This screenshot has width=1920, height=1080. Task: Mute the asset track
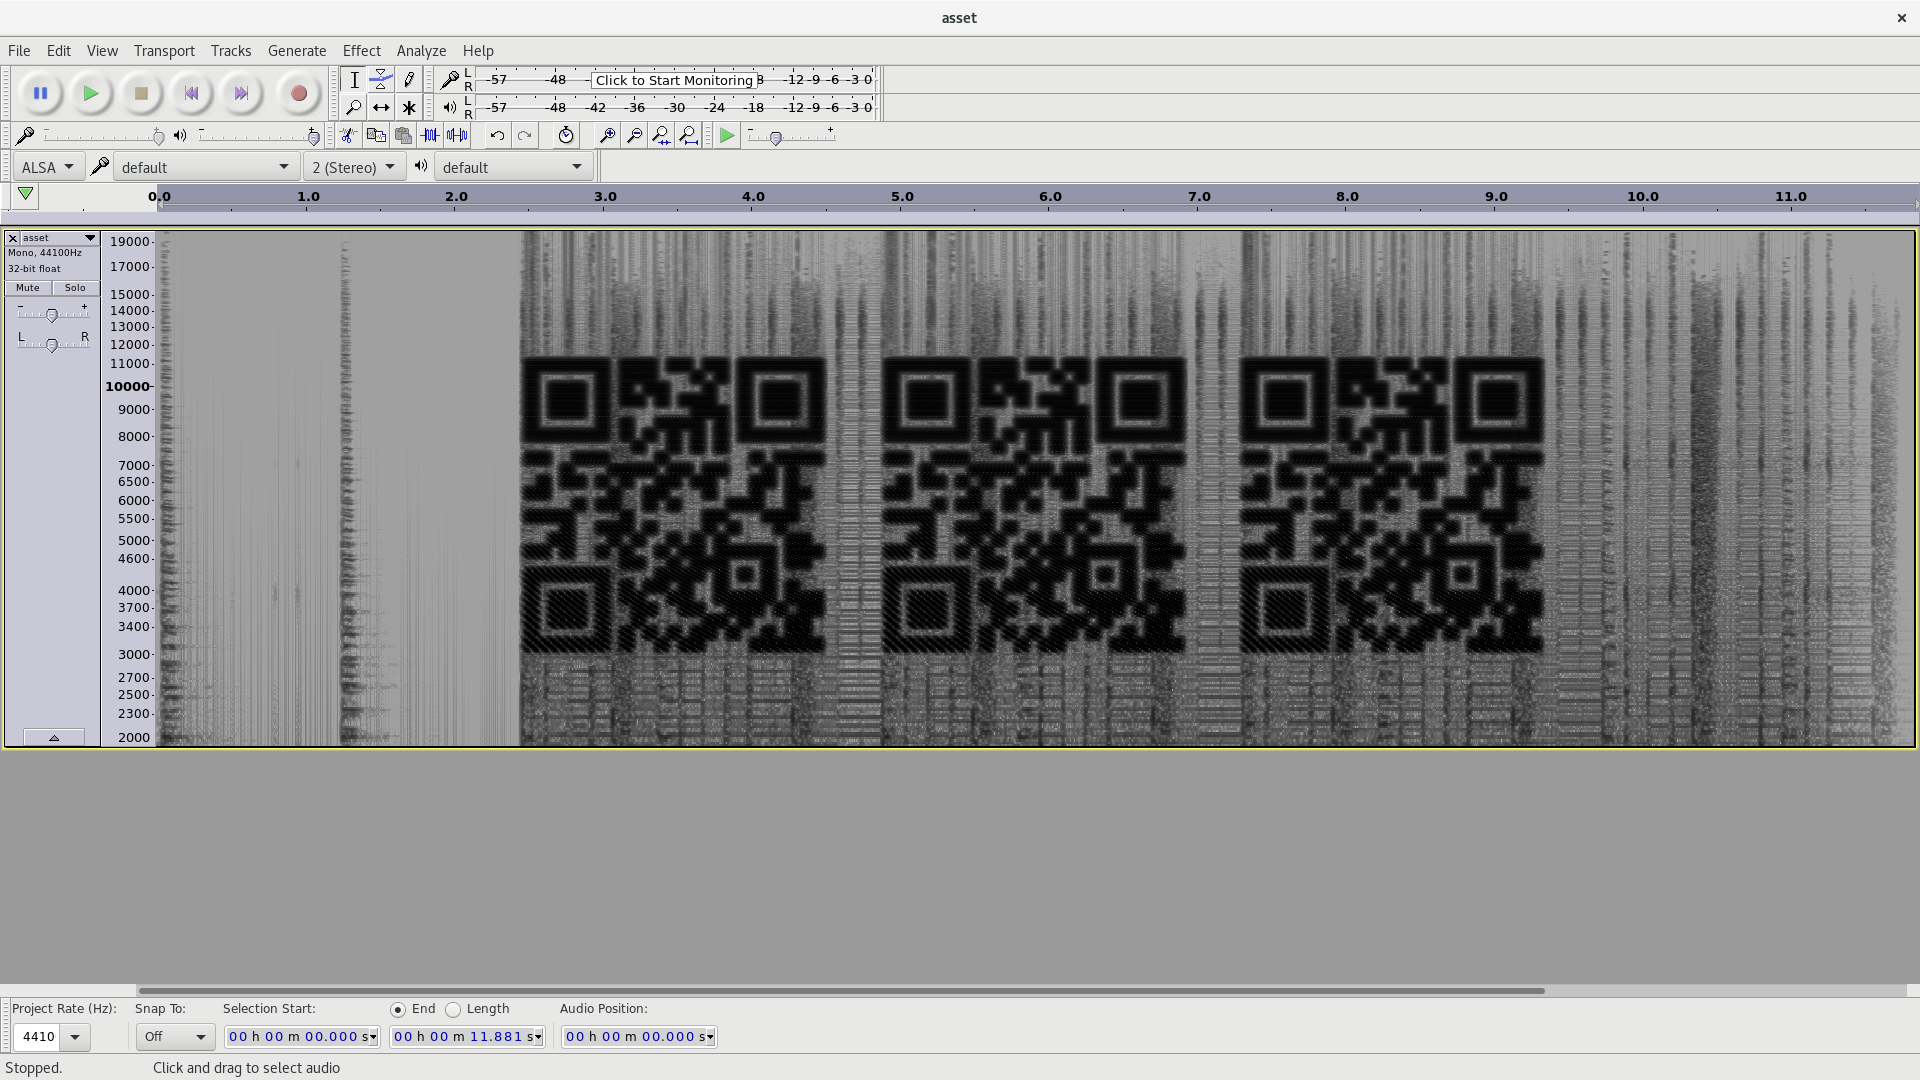click(27, 288)
